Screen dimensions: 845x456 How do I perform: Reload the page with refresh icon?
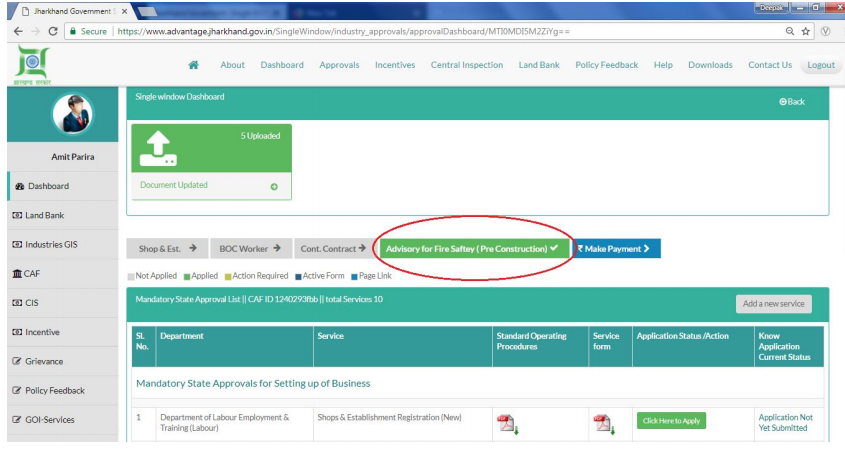coord(53,31)
